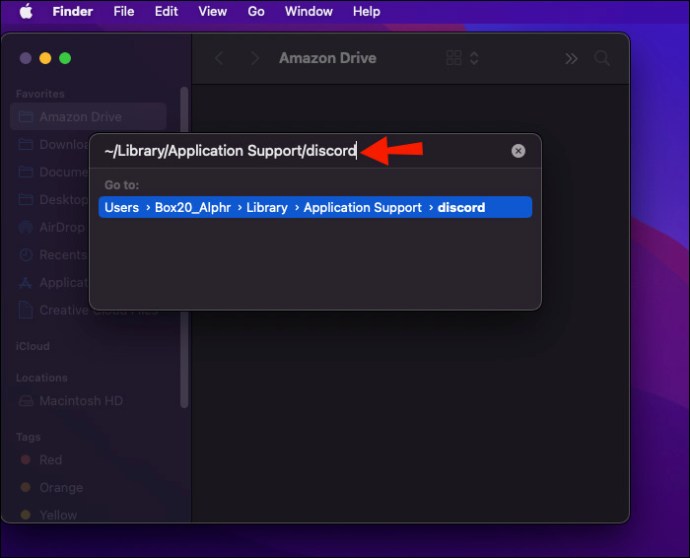Click the path text input field

304,151
